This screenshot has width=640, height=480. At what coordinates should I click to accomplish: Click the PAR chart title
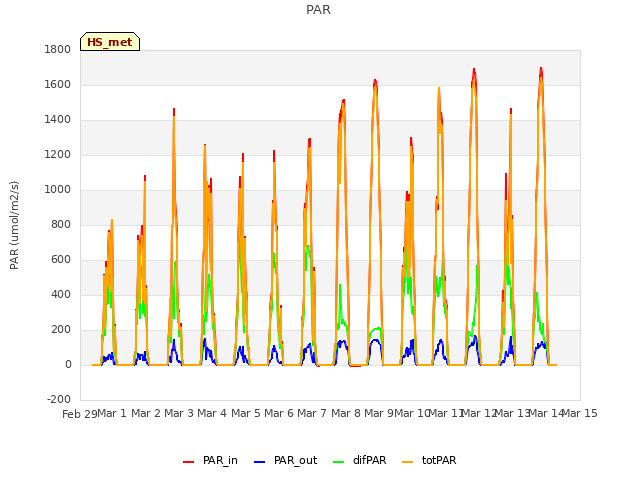[x=318, y=9]
